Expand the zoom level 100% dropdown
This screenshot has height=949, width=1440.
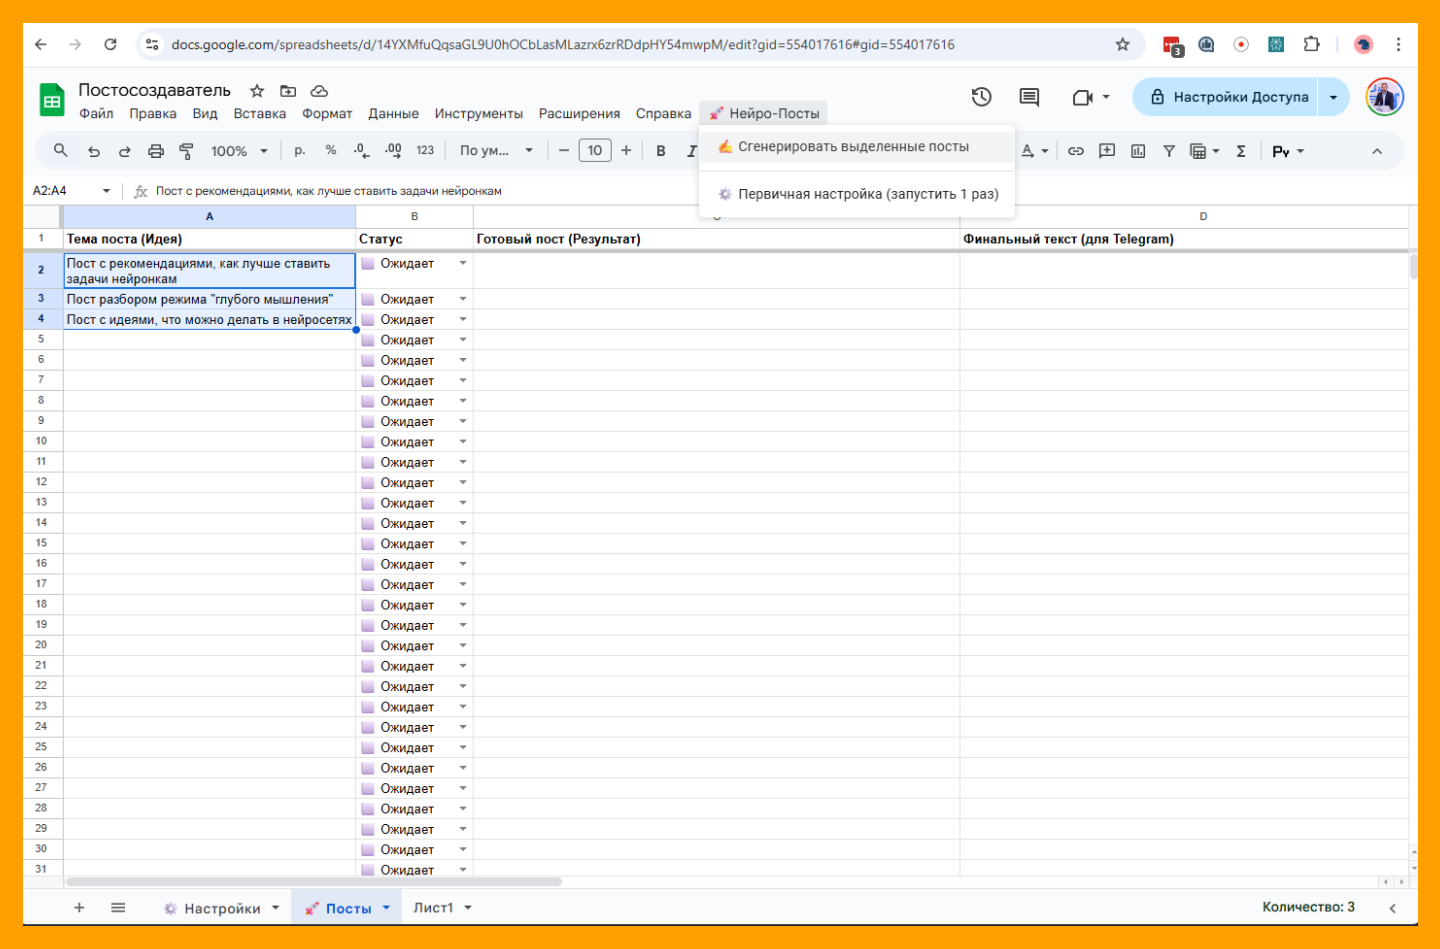239,151
